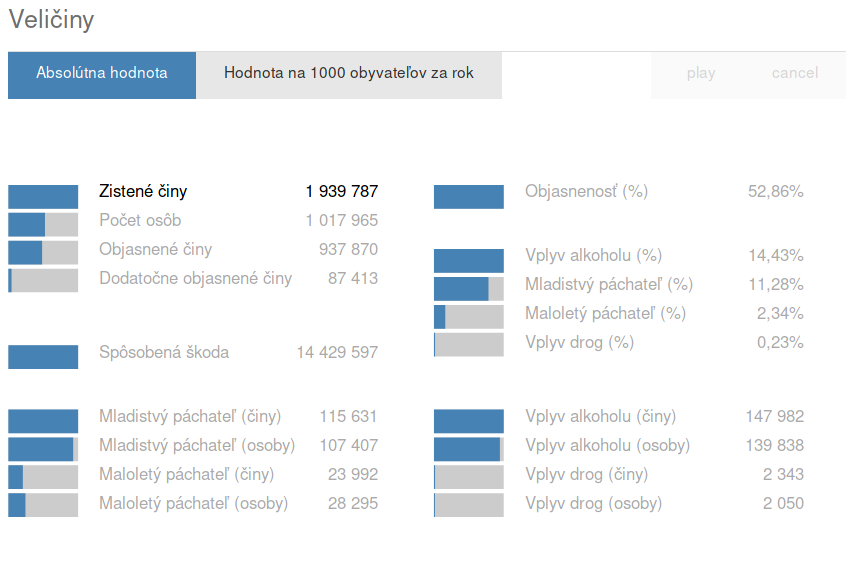
Task: Switch to Absolútna hodnota tab
Action: tap(102, 75)
